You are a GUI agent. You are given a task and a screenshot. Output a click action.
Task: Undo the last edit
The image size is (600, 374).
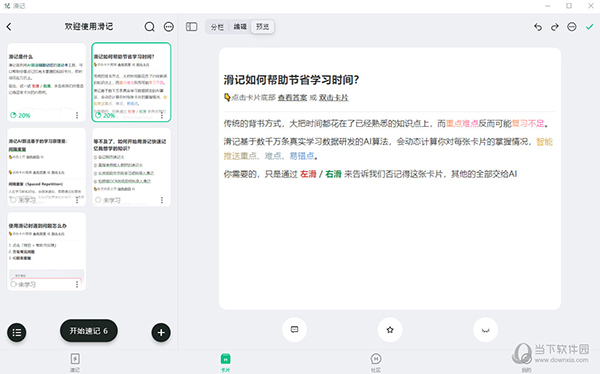538,27
